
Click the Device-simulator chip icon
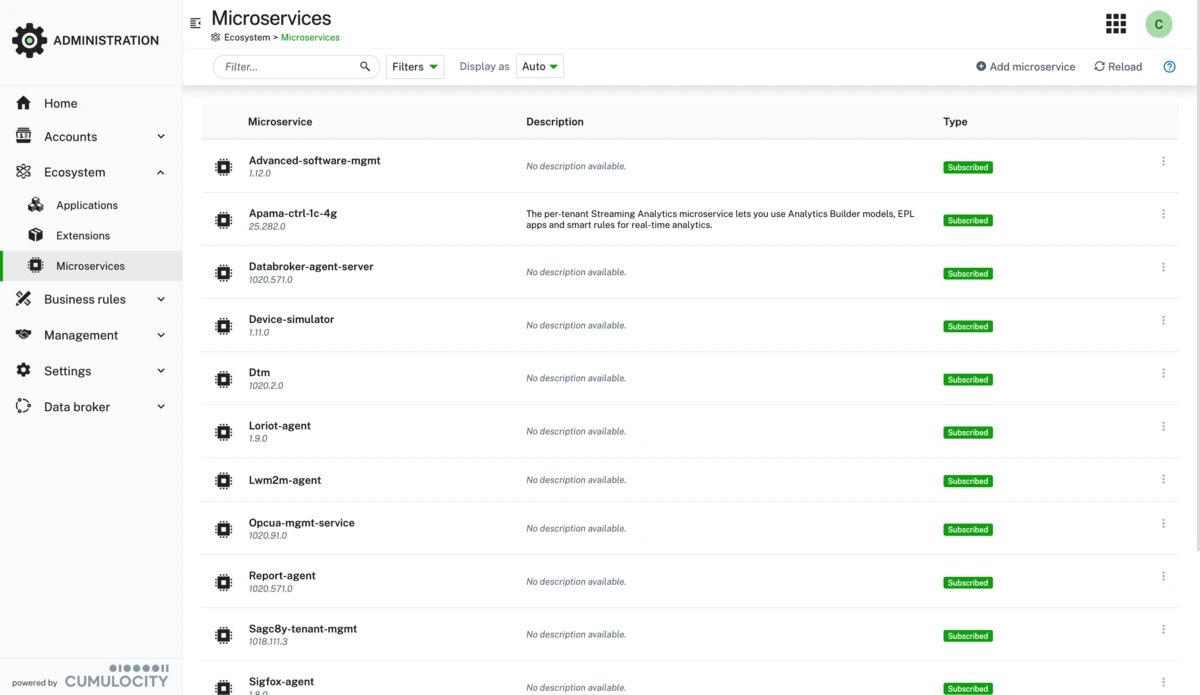[224, 326]
